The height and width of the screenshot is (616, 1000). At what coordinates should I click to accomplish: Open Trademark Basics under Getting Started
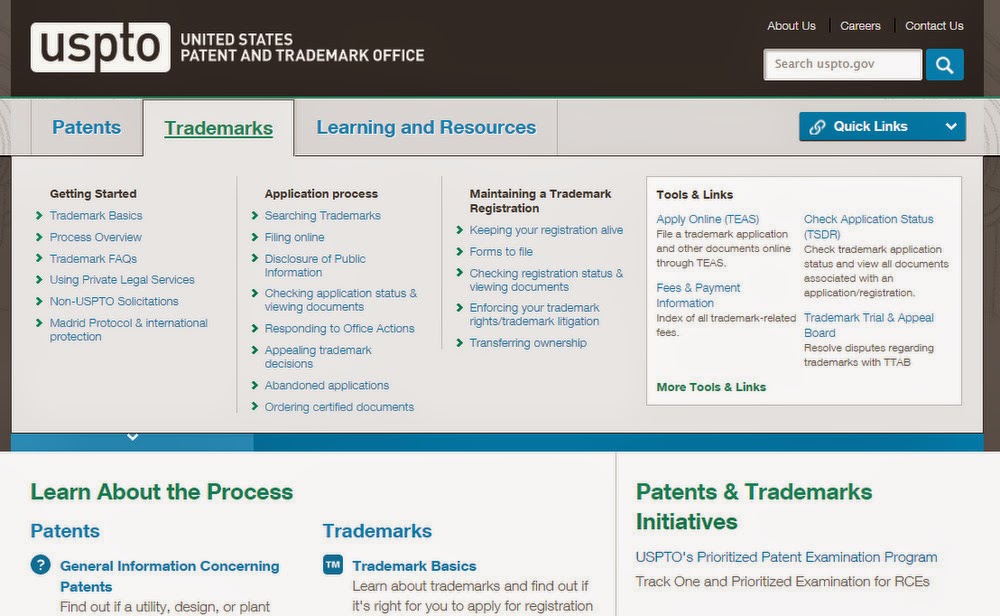(96, 216)
